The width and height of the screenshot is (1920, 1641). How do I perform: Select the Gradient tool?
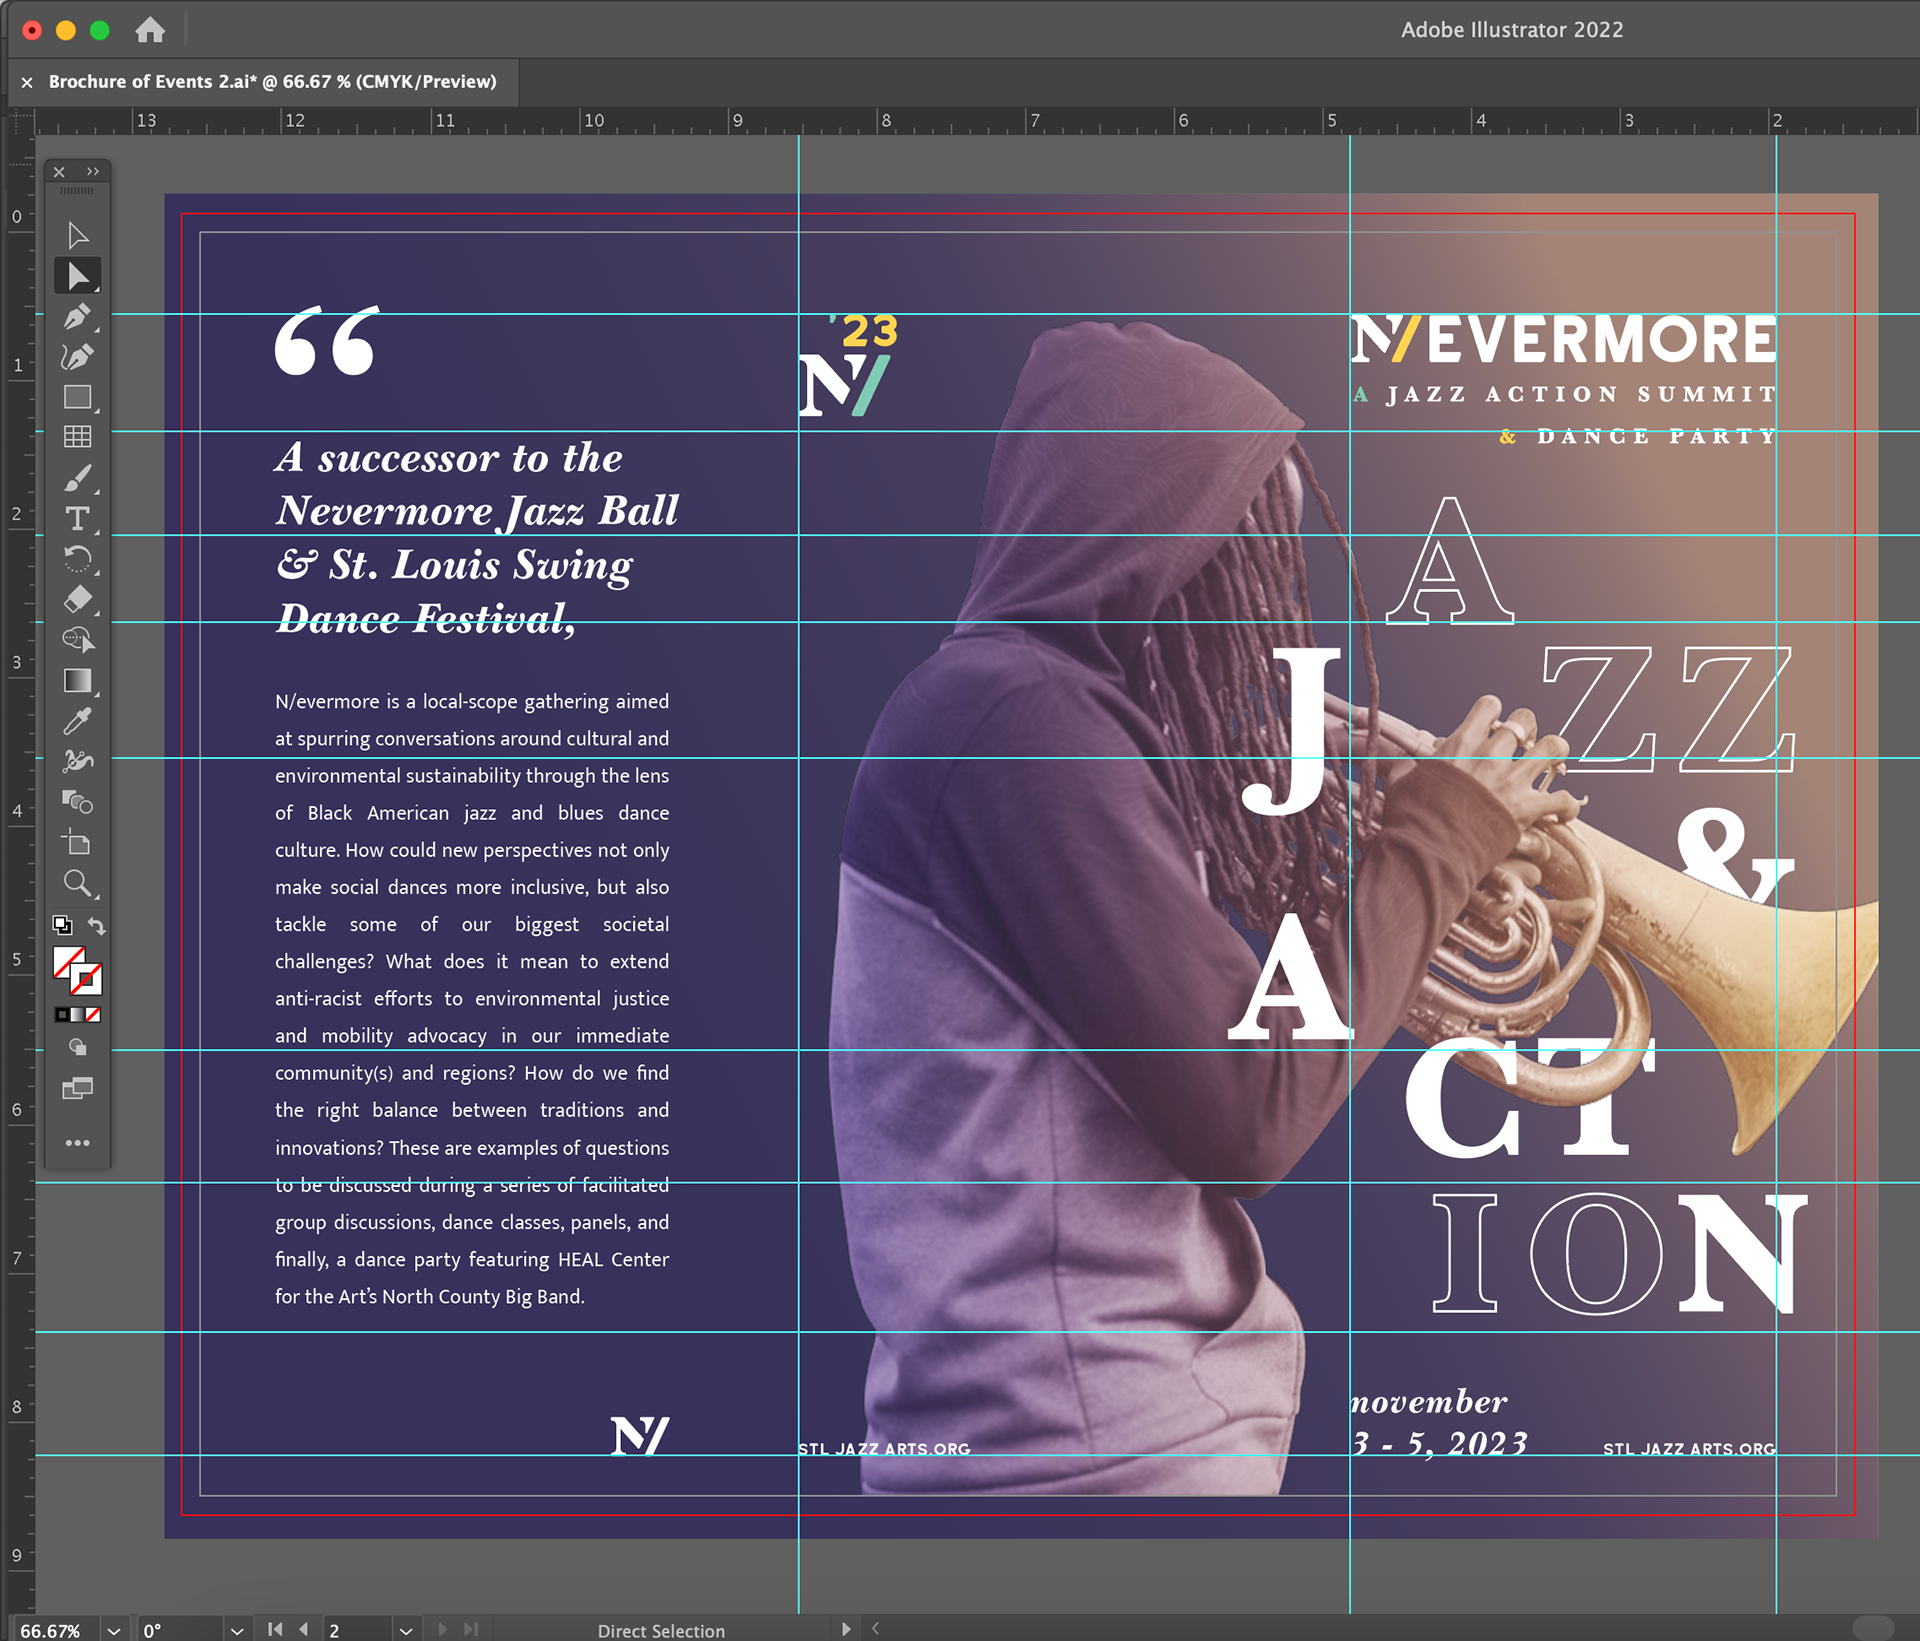click(77, 680)
